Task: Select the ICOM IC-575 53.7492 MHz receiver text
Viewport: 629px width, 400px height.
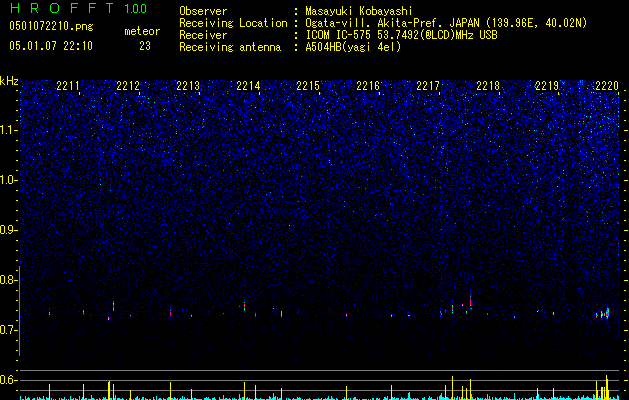Action: [x=401, y=35]
